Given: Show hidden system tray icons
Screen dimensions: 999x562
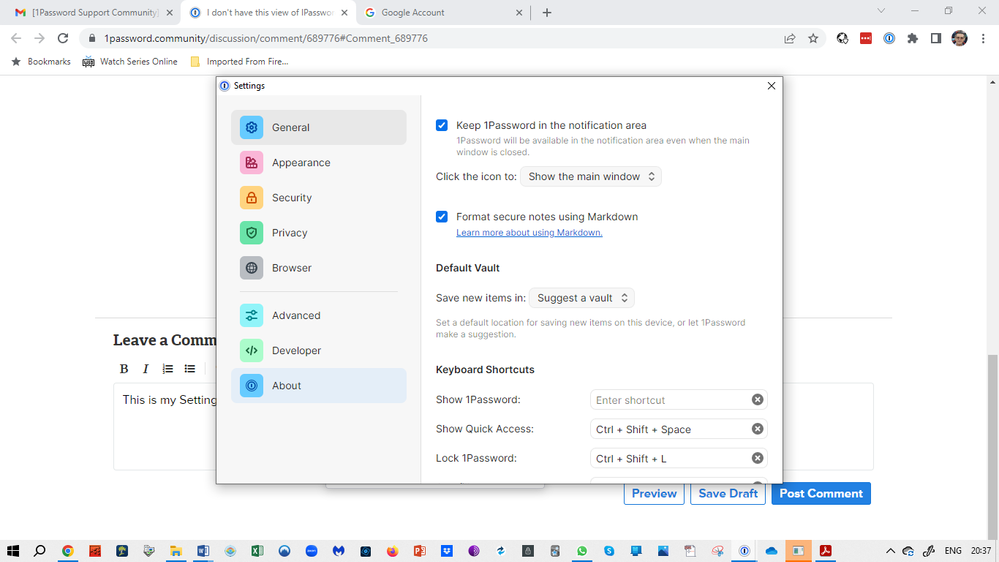Looking at the screenshot, I should (x=890, y=551).
